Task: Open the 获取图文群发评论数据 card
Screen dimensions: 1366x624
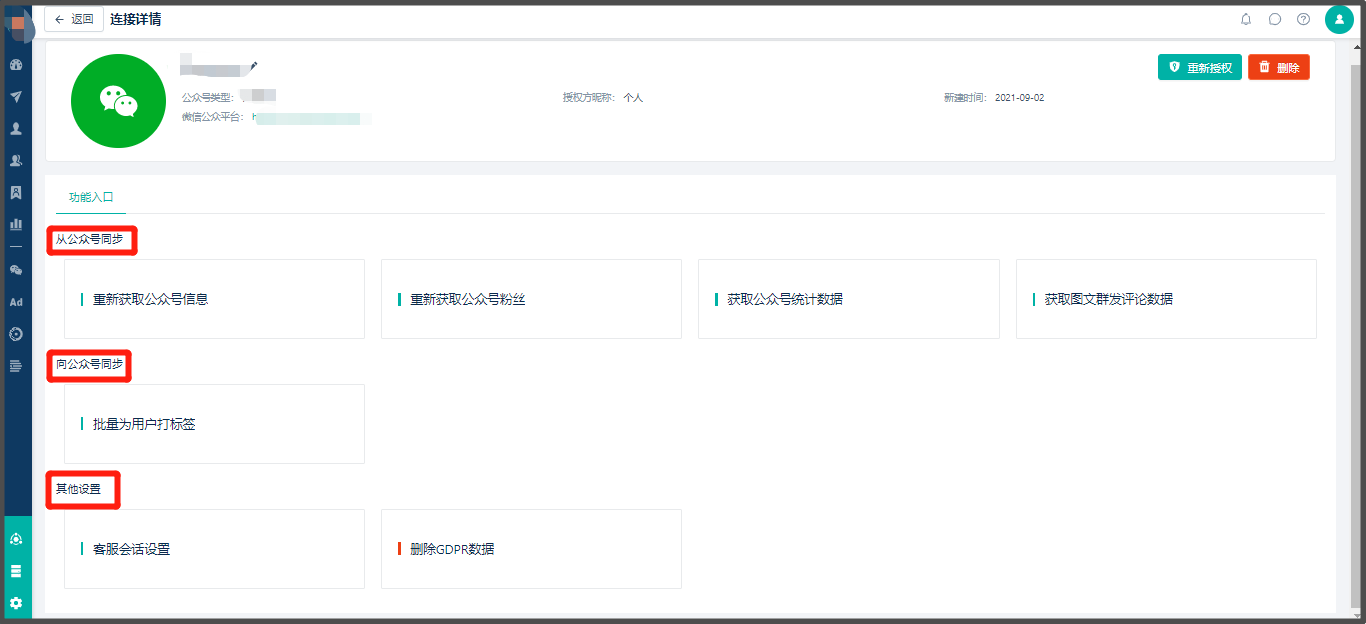Action: coord(1166,299)
